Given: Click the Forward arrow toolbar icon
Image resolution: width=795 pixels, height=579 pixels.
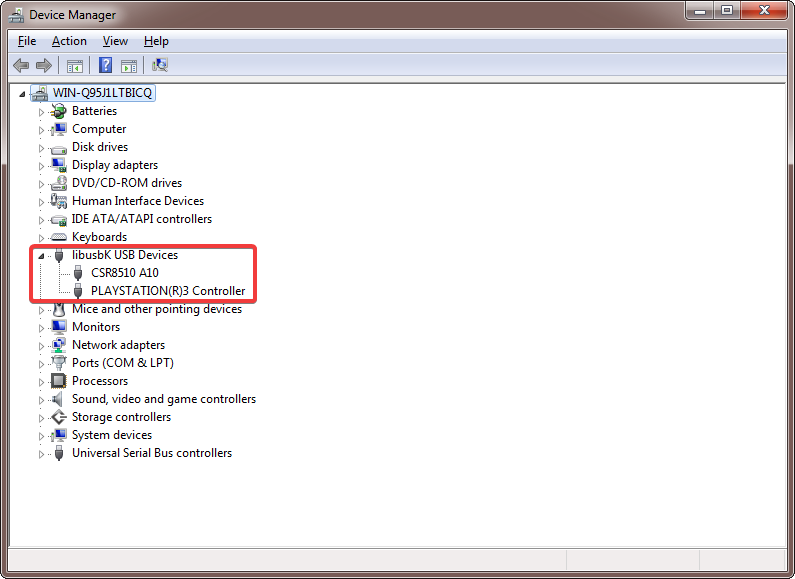Looking at the screenshot, I should tap(44, 65).
